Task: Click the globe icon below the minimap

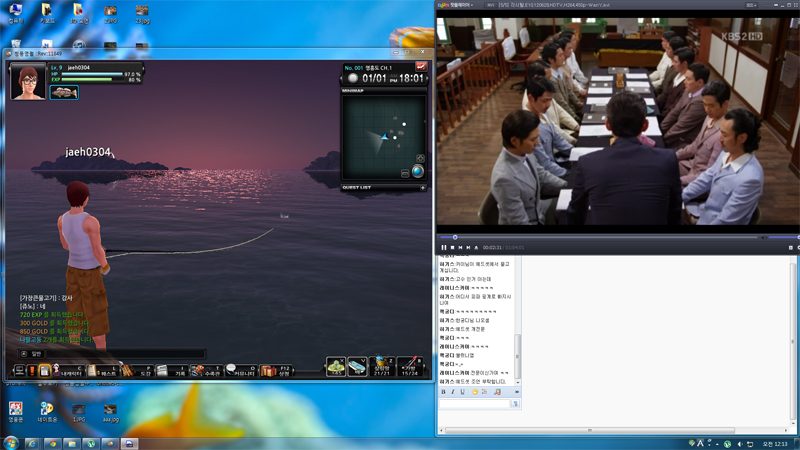Action: click(x=417, y=171)
